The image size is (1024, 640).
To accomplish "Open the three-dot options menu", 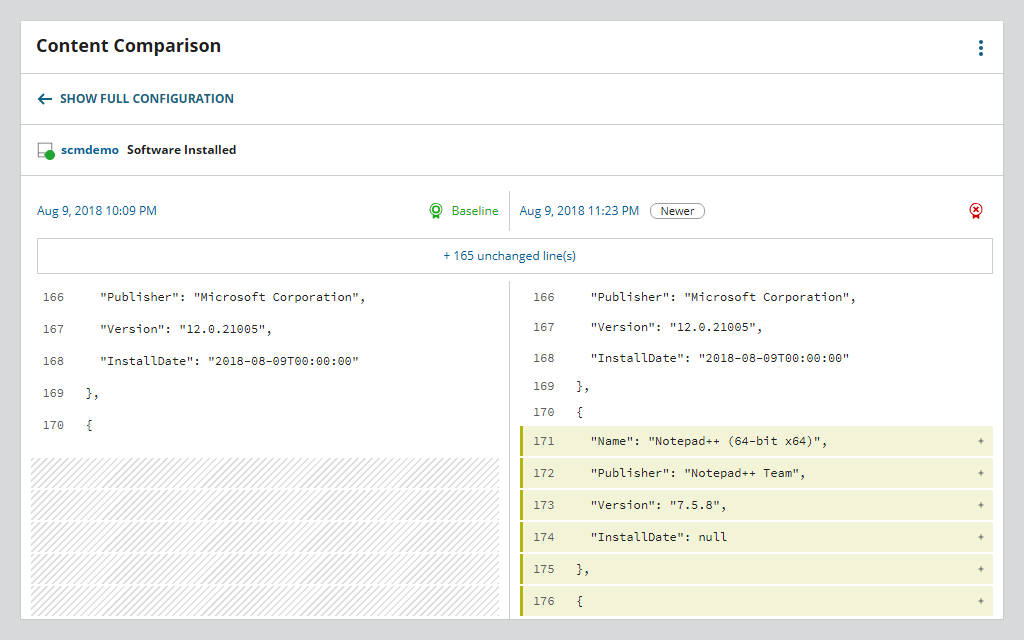I will click(x=981, y=47).
